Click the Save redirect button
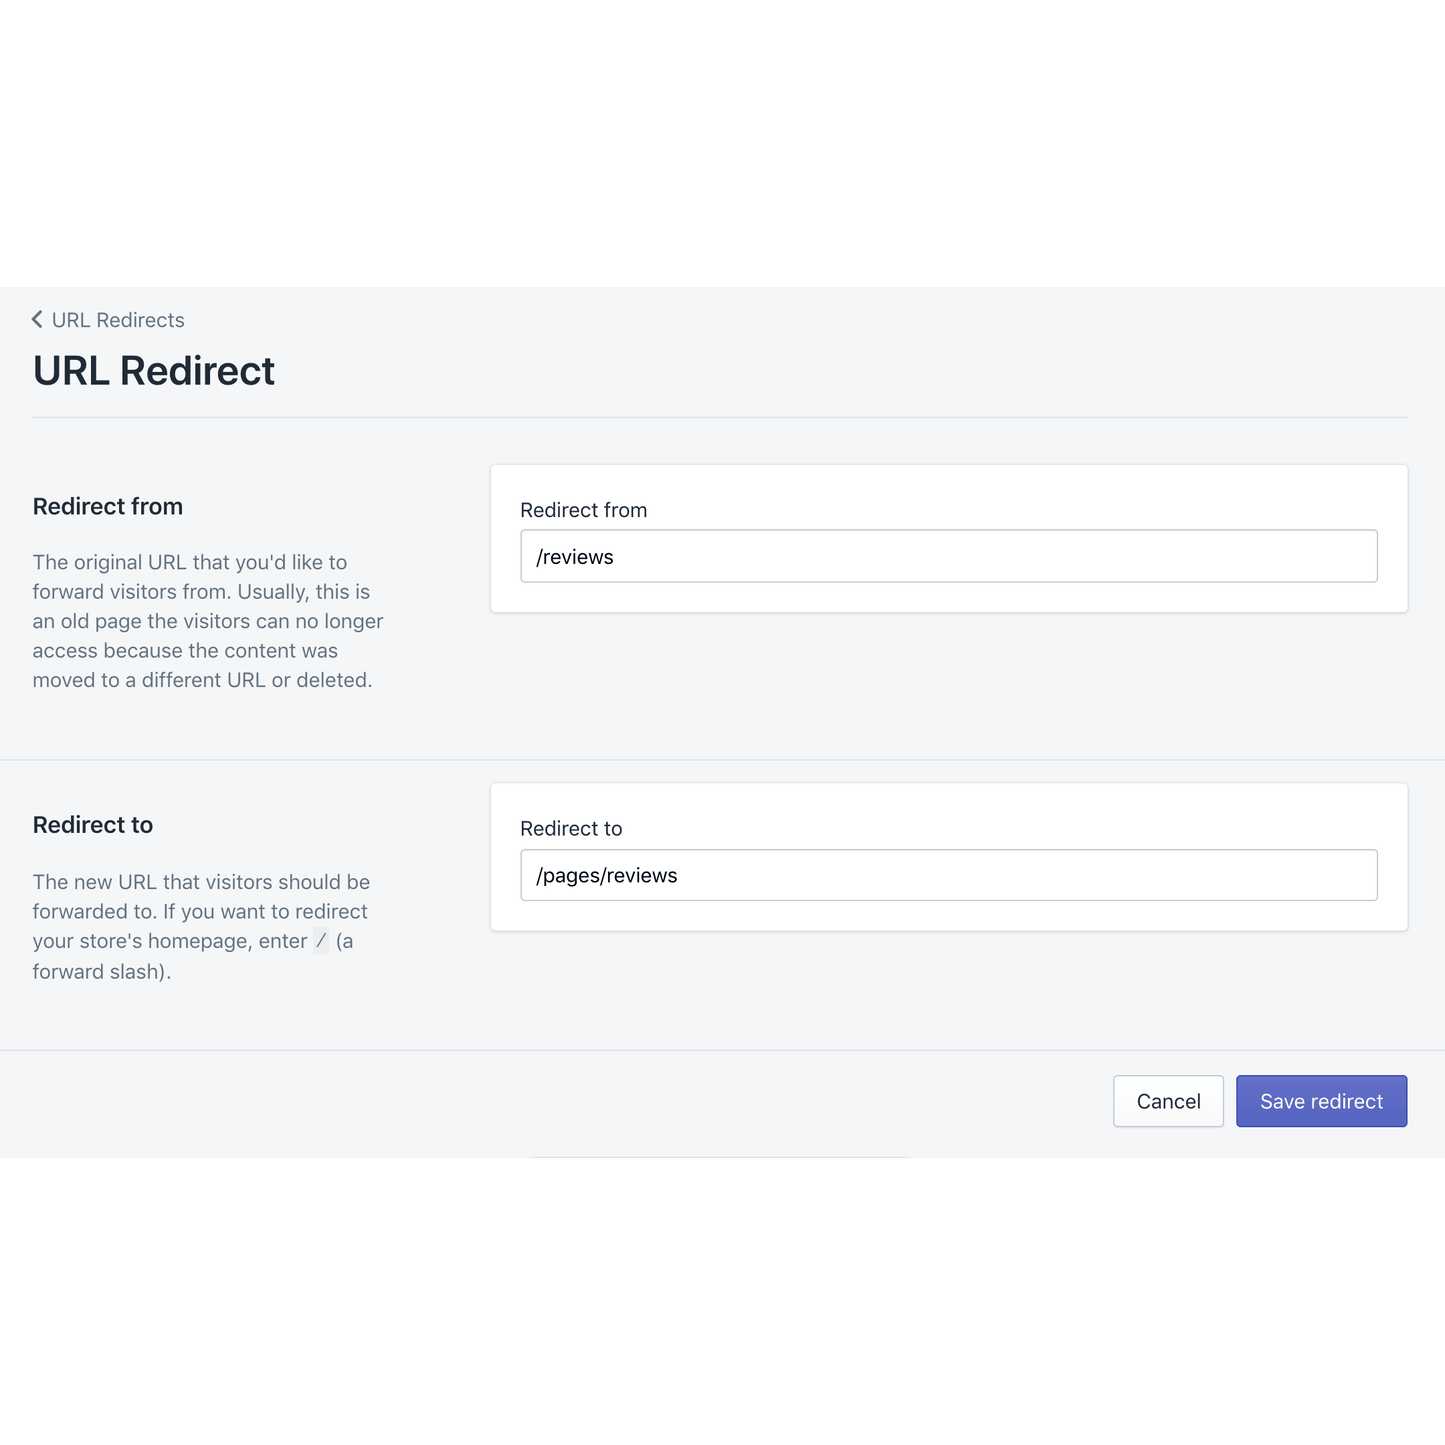The image size is (1445, 1445). click(1321, 1101)
